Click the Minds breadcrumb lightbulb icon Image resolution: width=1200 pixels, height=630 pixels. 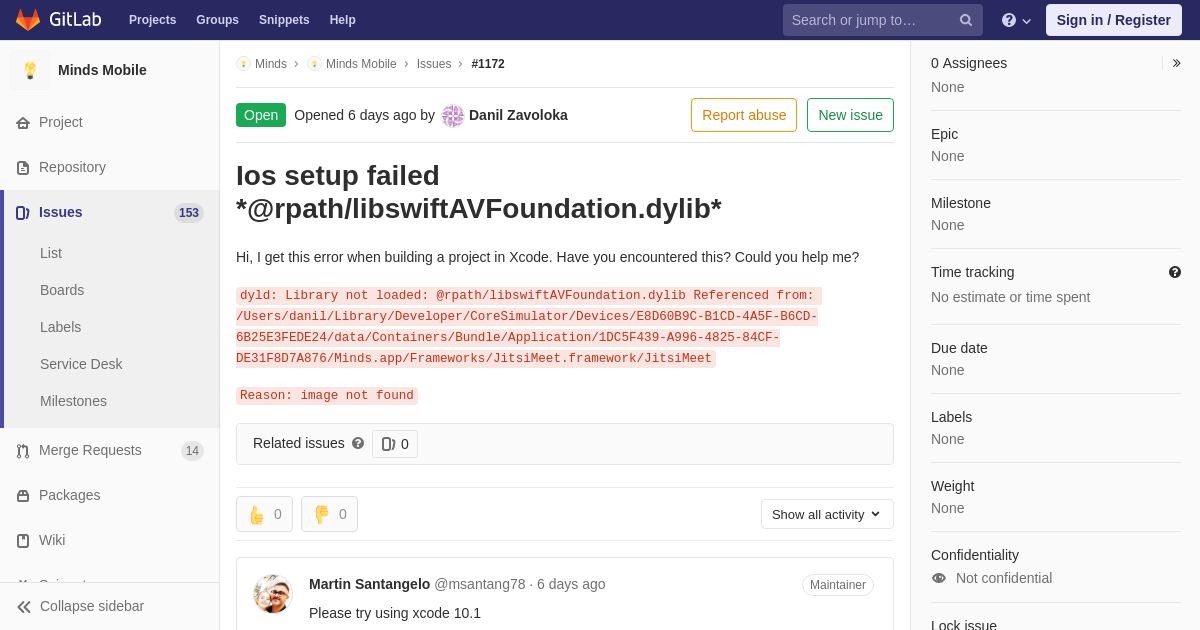[243, 64]
